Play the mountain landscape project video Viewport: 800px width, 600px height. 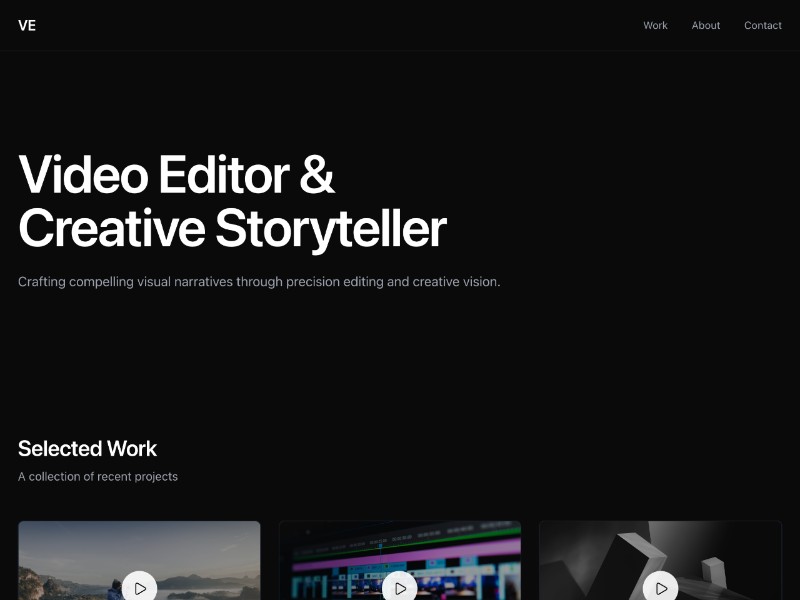click(x=139, y=588)
